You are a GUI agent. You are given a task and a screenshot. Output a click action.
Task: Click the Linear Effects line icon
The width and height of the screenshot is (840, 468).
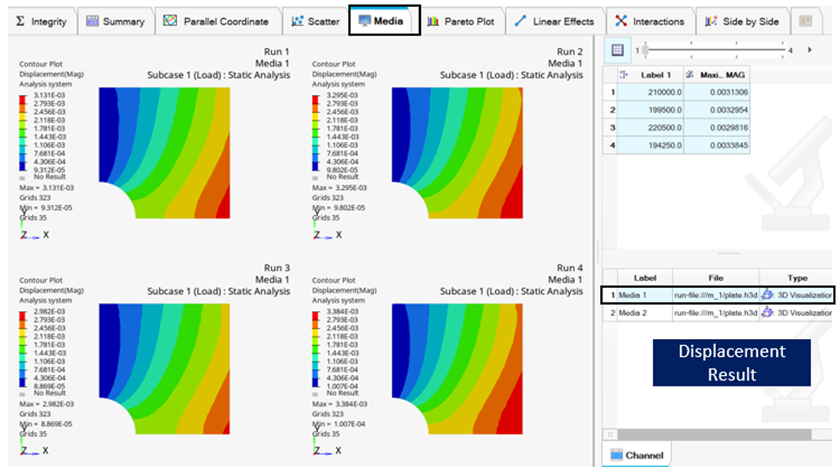click(x=520, y=21)
